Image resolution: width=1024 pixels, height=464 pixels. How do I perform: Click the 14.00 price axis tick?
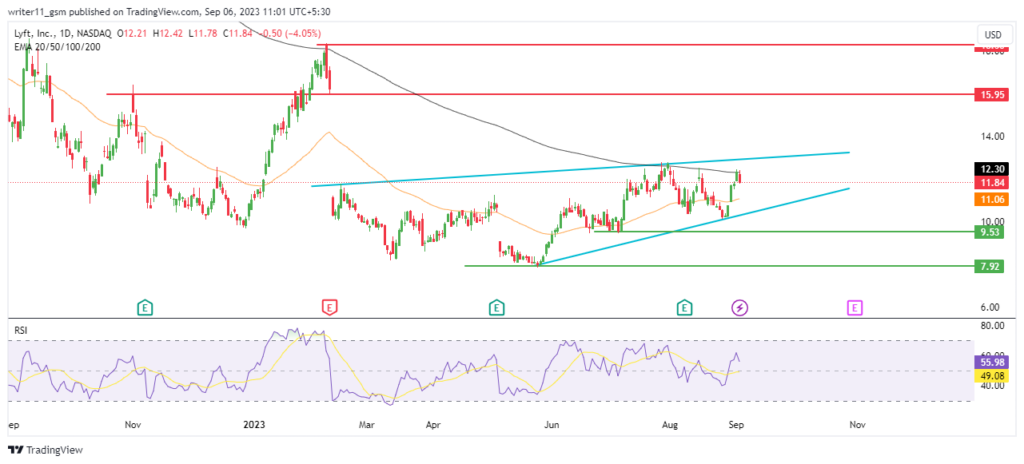[992, 136]
